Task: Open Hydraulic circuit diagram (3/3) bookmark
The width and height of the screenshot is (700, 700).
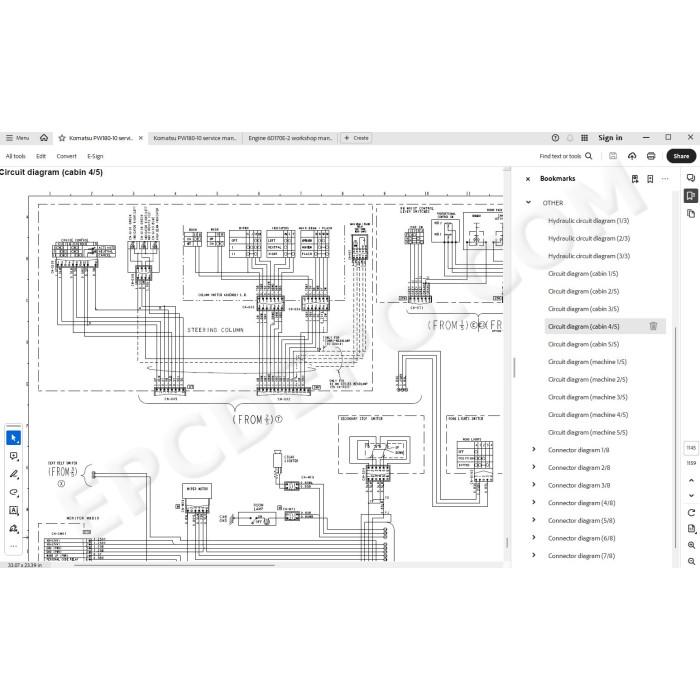Action: pos(589,256)
